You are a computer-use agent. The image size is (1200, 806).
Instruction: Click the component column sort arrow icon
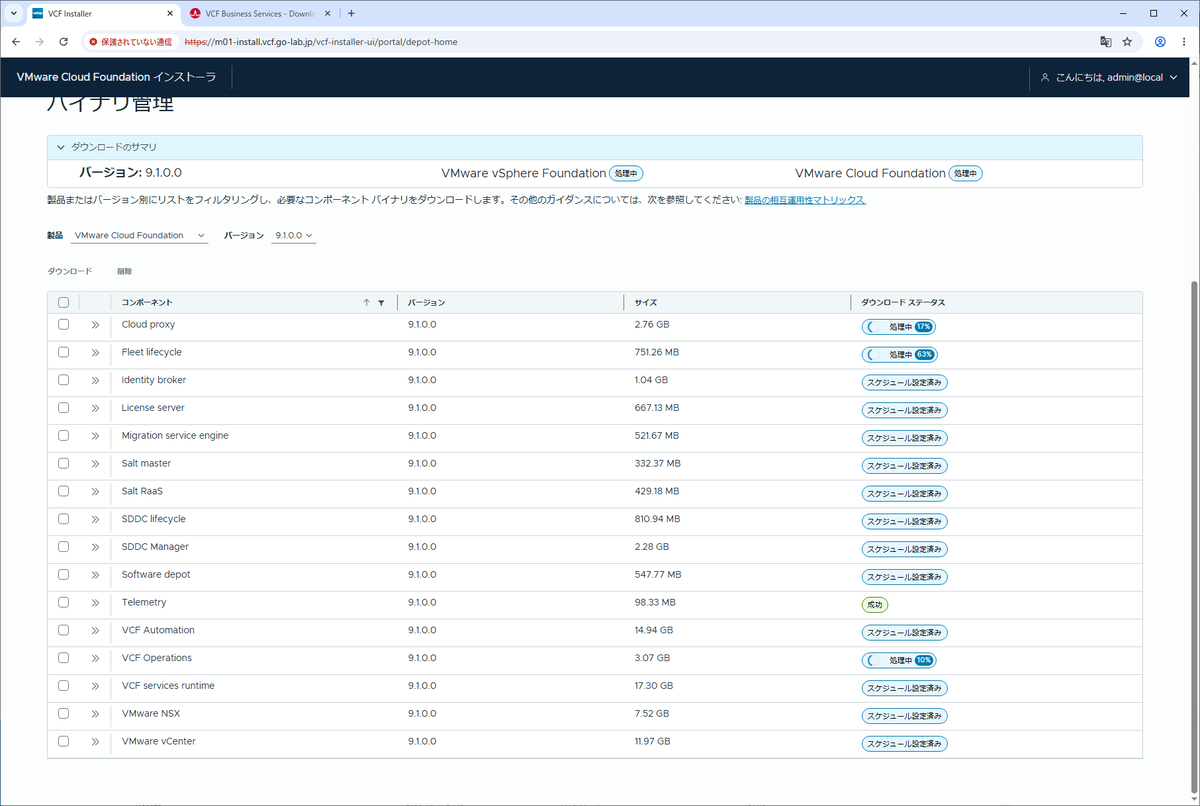(x=367, y=302)
